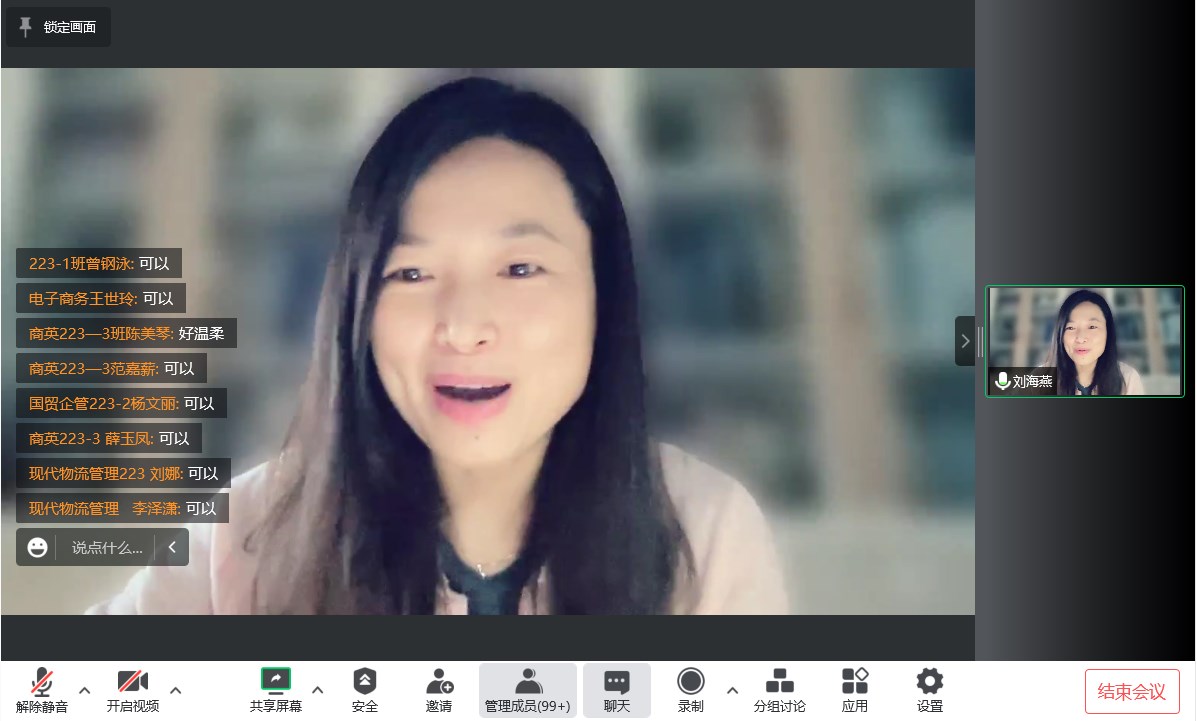Open 分组讨论 breakout rooms
The image size is (1197, 721).
(x=779, y=690)
